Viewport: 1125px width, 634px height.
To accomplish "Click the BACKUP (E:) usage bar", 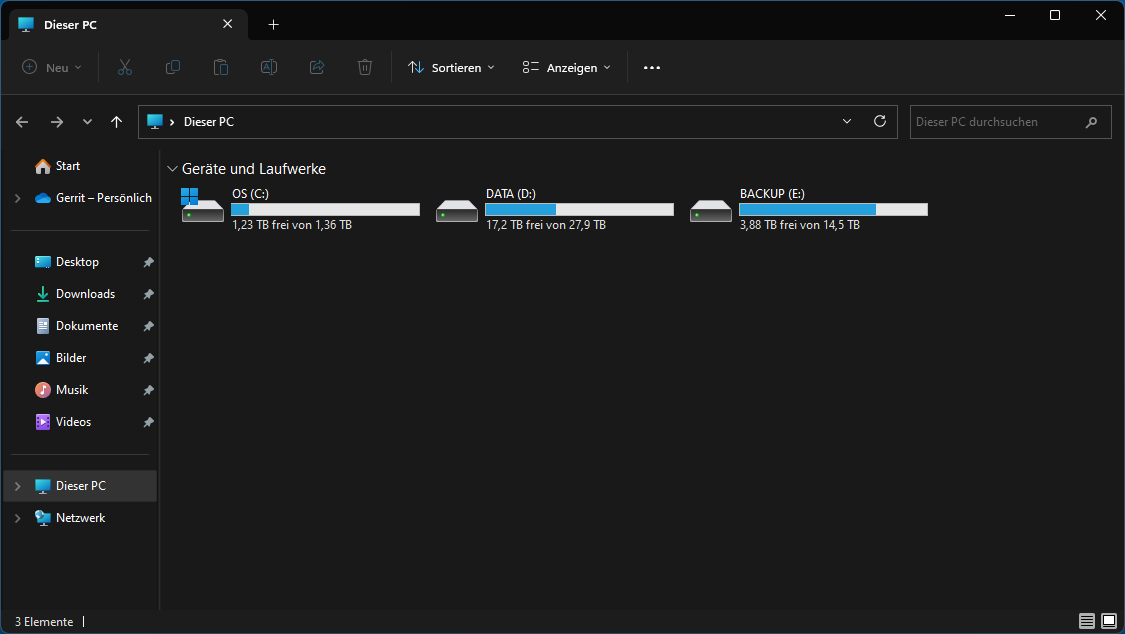I will coord(833,209).
